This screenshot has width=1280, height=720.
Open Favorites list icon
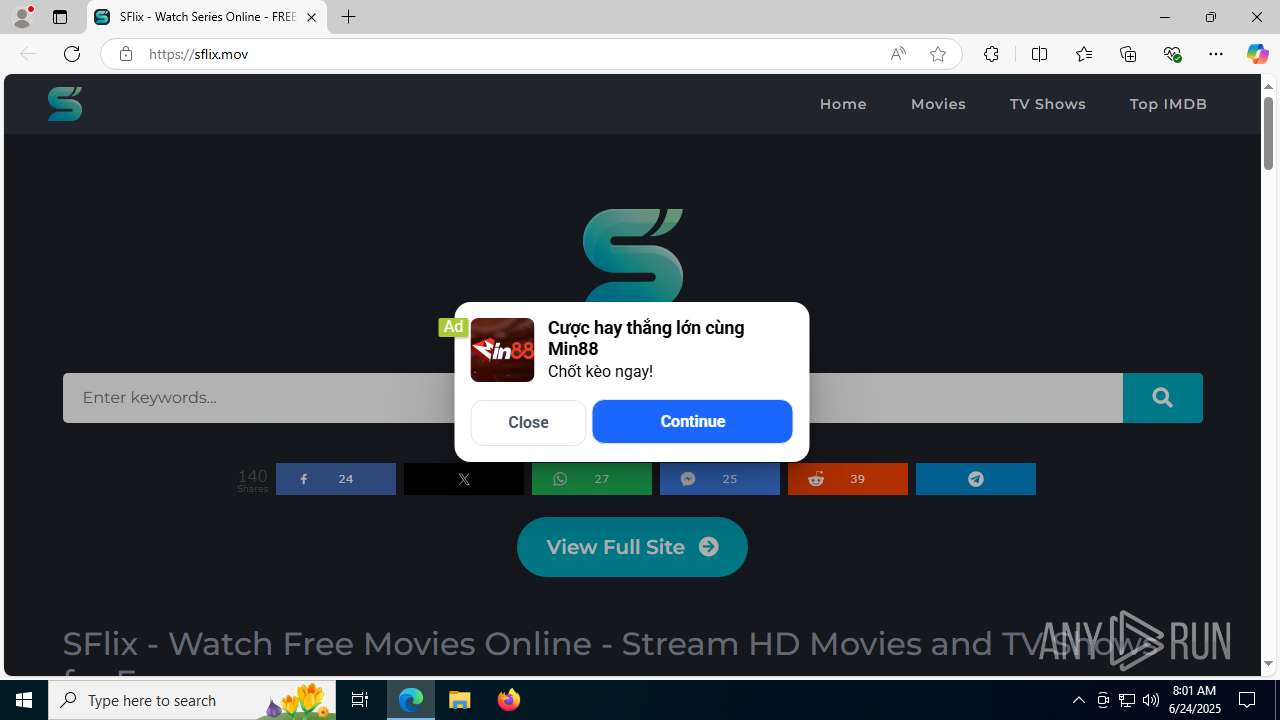[1084, 54]
